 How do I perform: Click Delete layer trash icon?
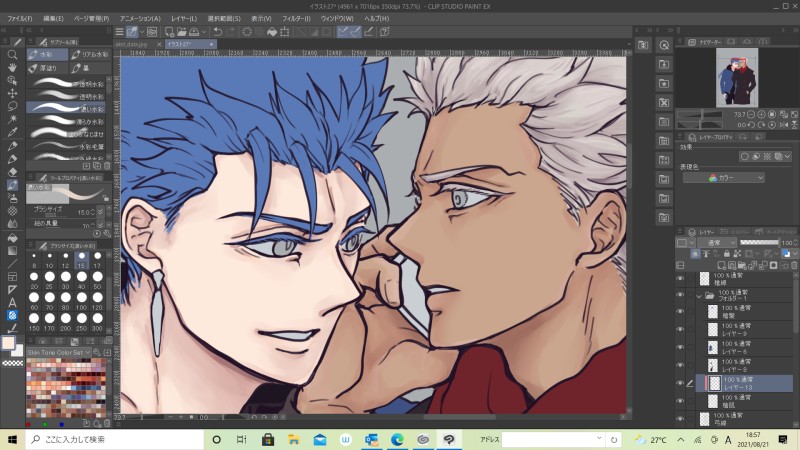pyautogui.click(x=793, y=265)
